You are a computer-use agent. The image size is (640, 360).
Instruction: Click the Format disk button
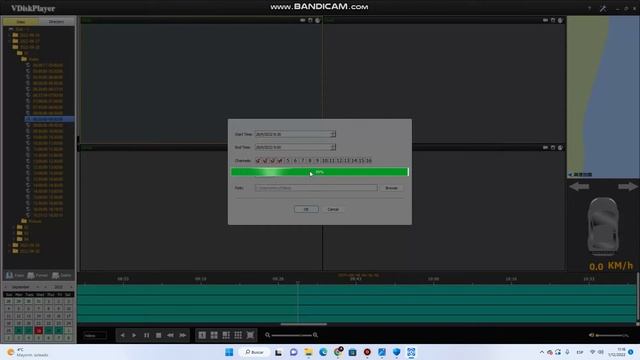[x=38, y=276]
